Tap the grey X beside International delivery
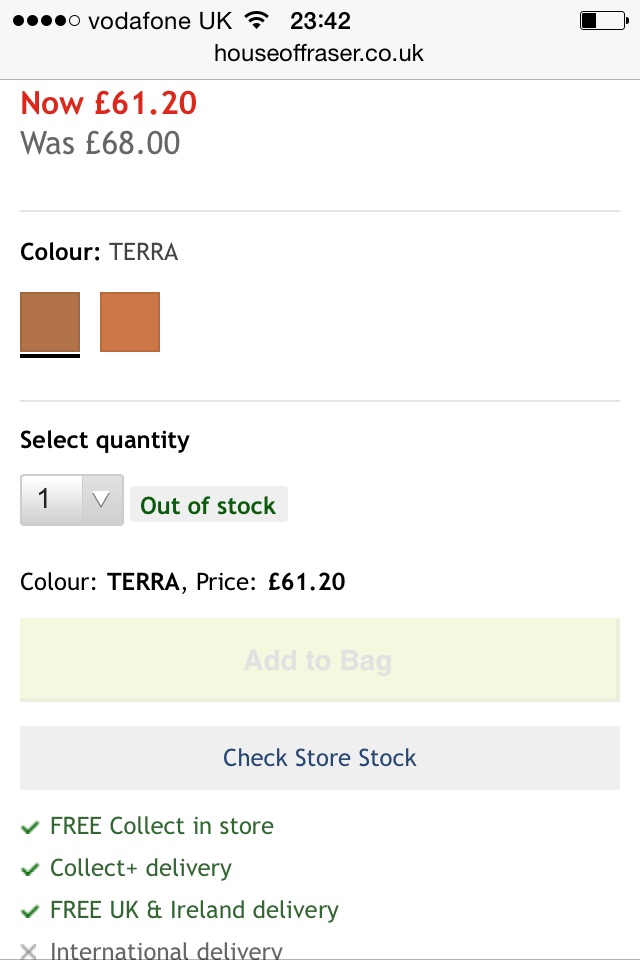The width and height of the screenshot is (640, 960). tap(29, 951)
